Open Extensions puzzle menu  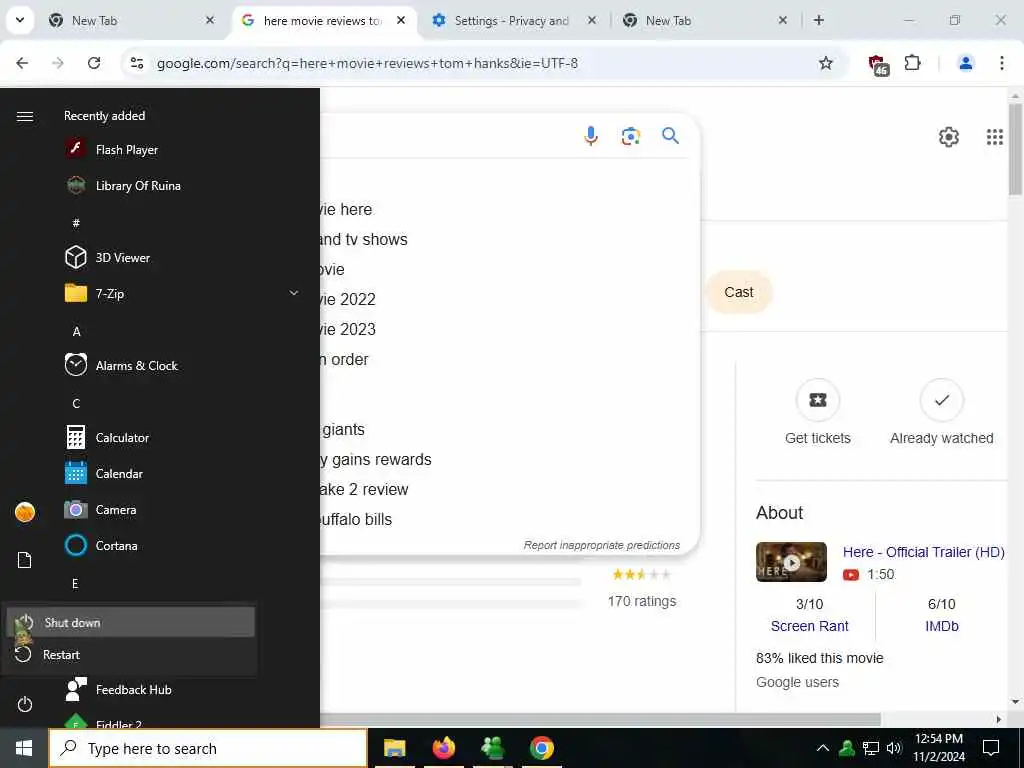[913, 63]
